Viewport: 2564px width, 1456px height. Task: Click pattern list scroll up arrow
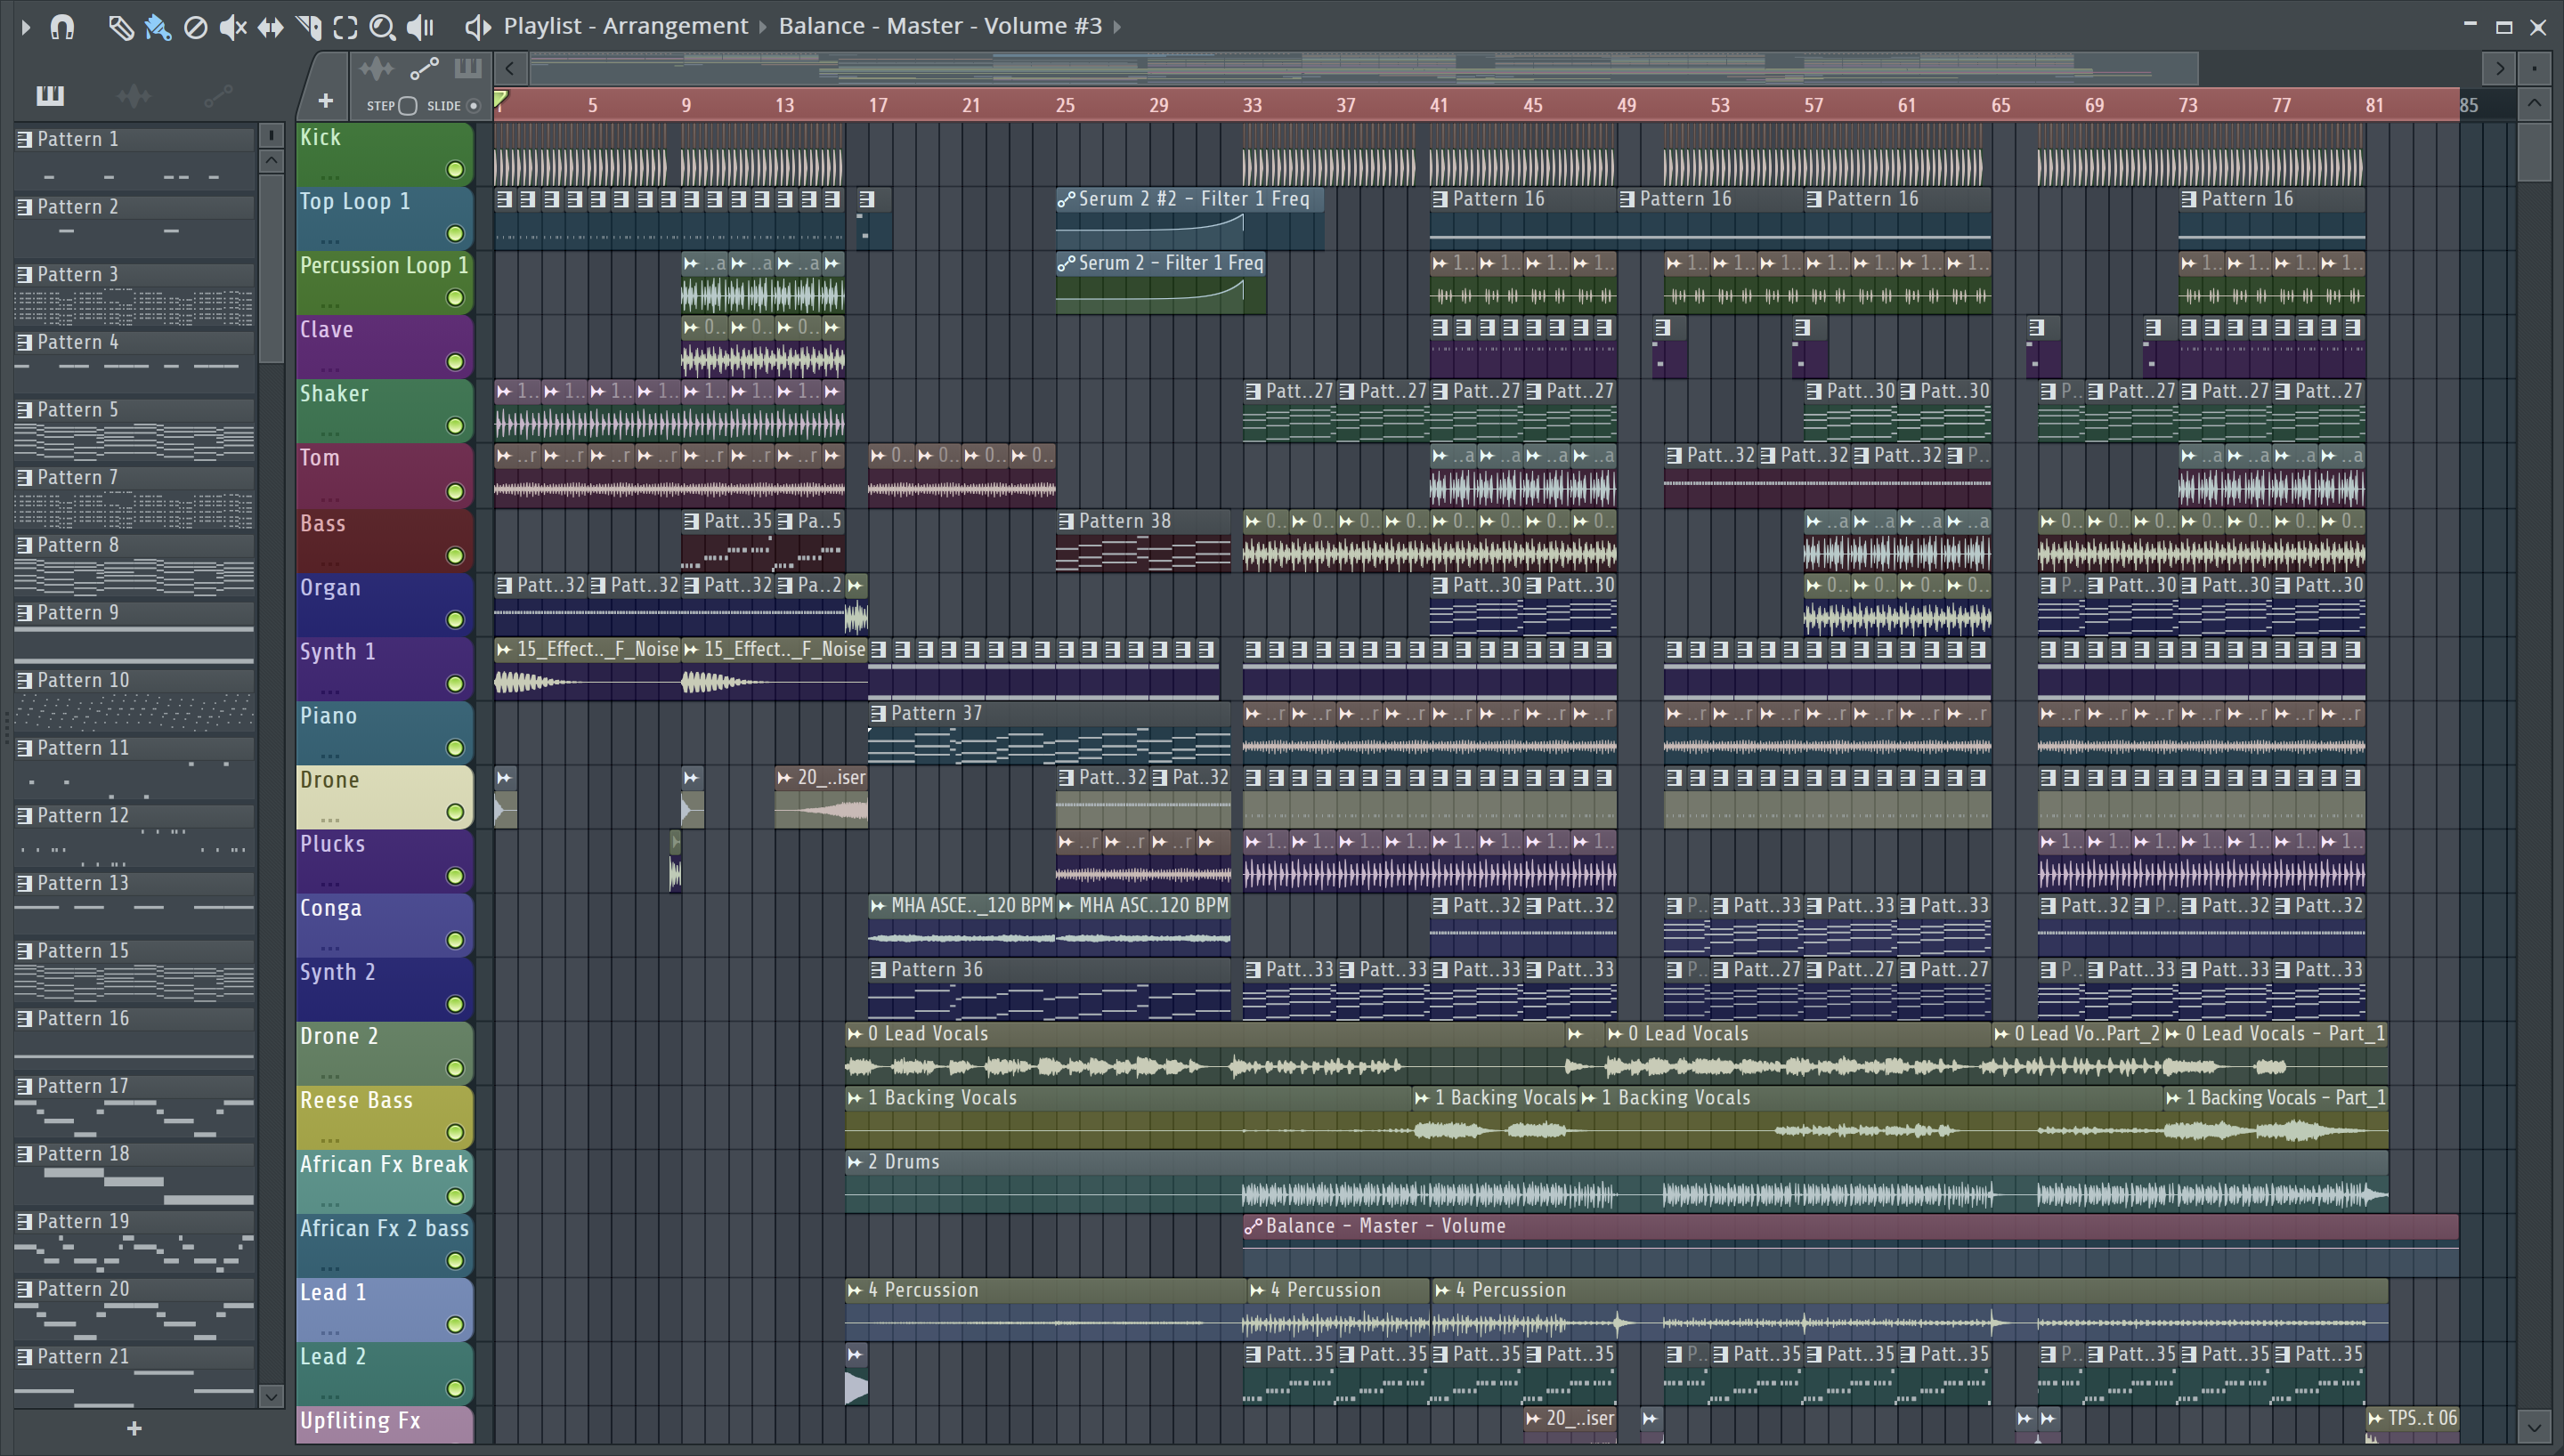[271, 160]
